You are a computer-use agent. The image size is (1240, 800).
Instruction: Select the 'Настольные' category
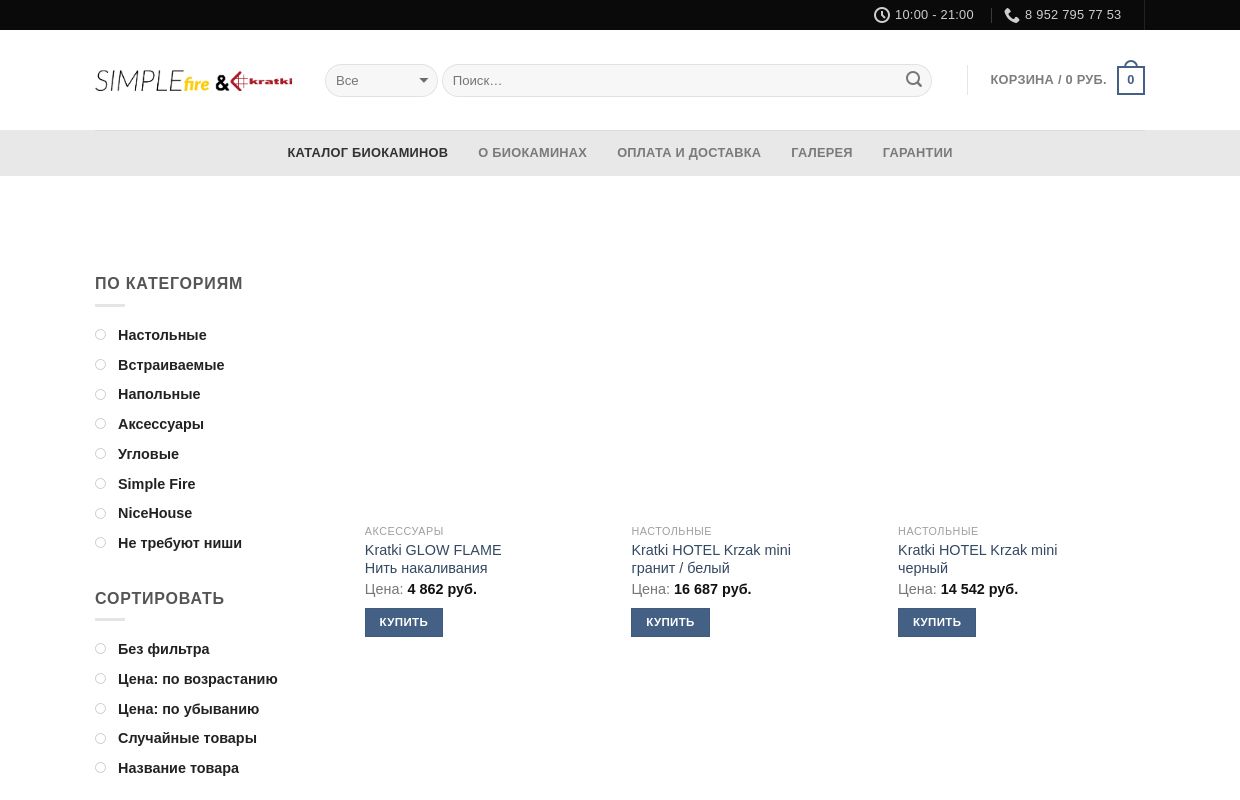point(162,335)
